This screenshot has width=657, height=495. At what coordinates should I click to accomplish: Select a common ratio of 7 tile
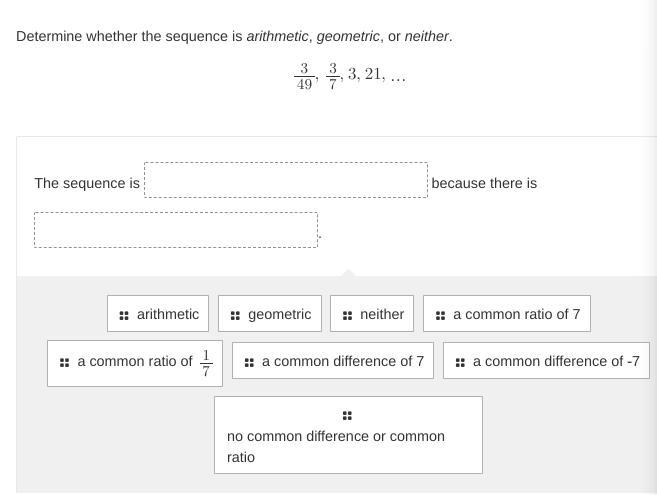coord(507,314)
